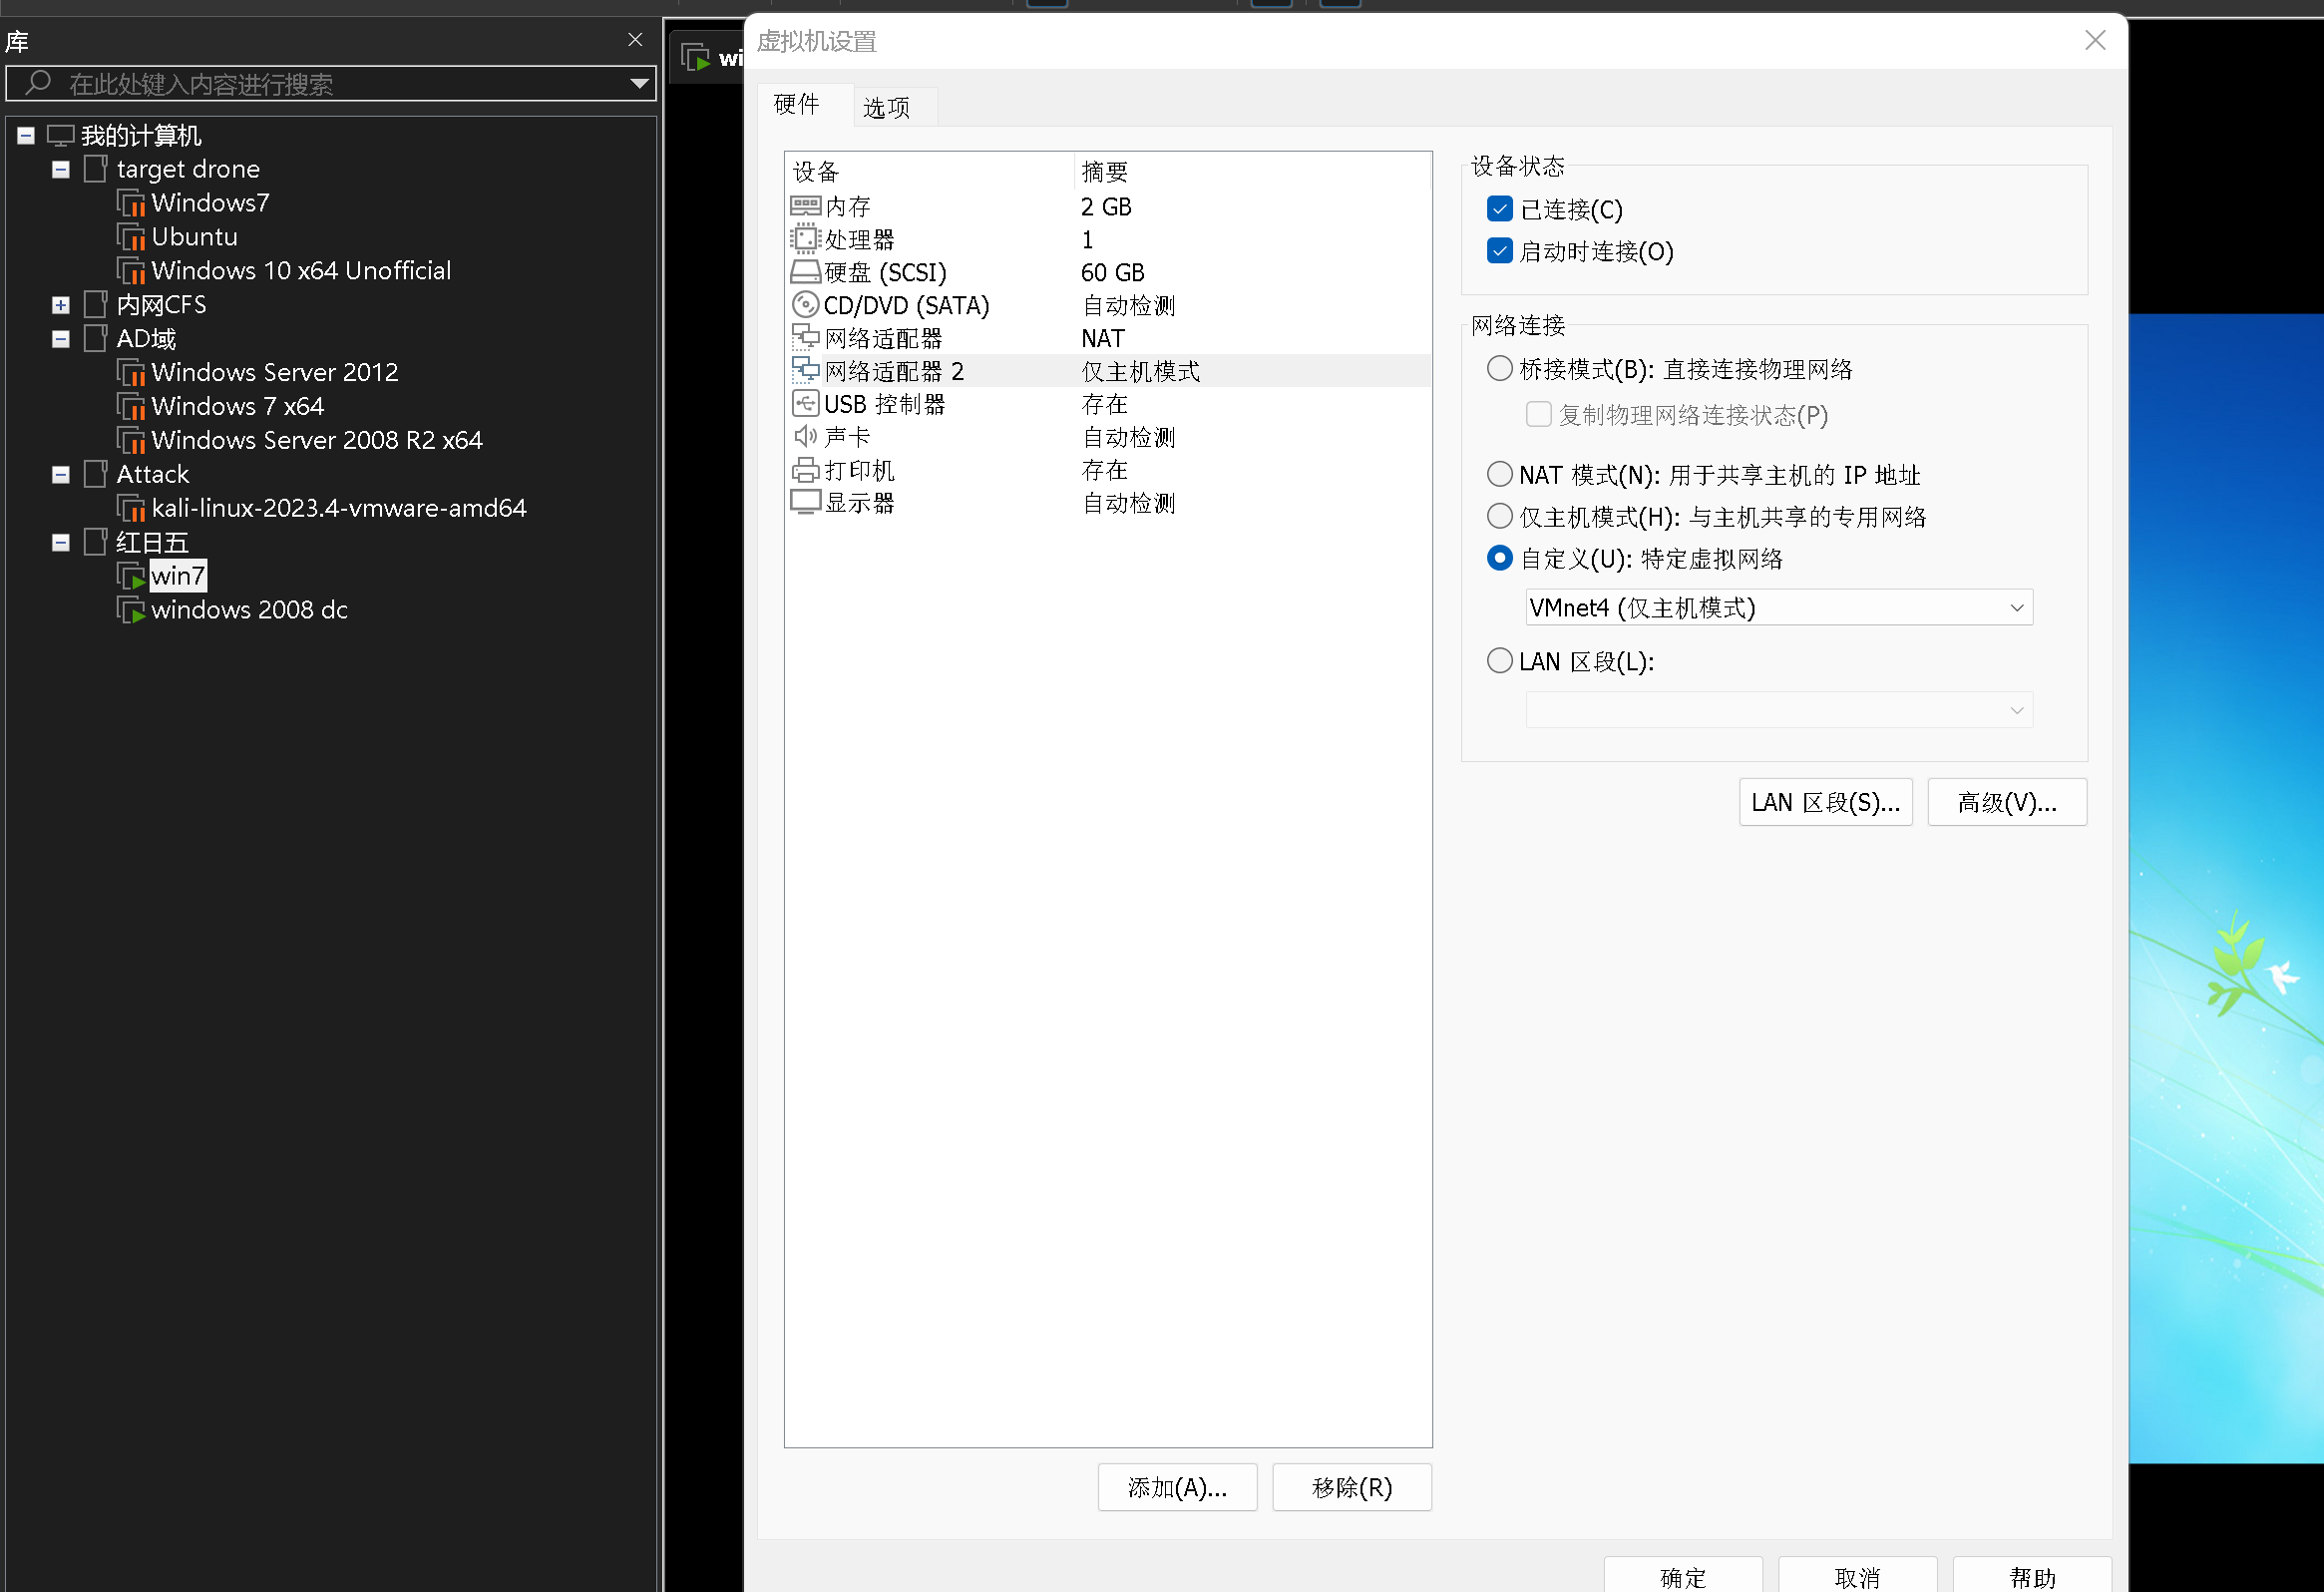Toggle 启动时连接 (Connect at power on)
This screenshot has height=1592, width=2324.
click(x=1499, y=251)
